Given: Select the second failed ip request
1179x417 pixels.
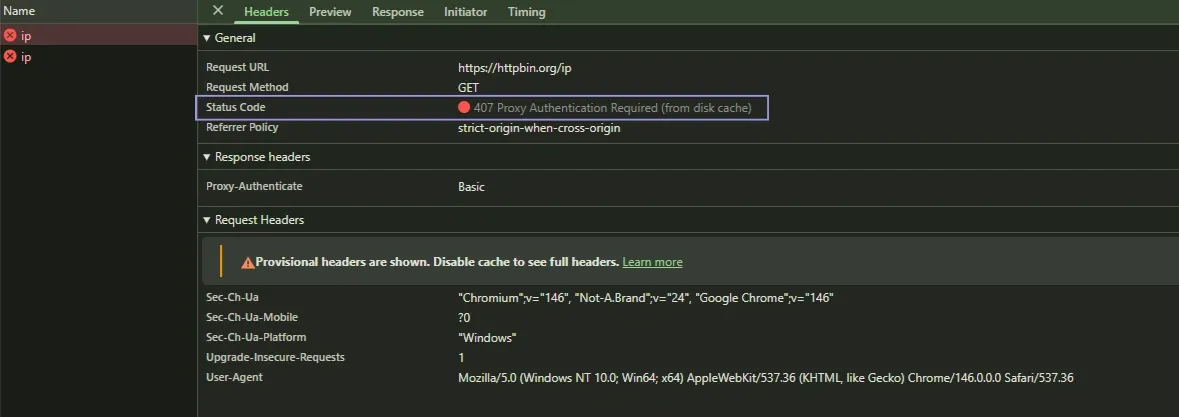Looking at the screenshot, I should (99, 56).
